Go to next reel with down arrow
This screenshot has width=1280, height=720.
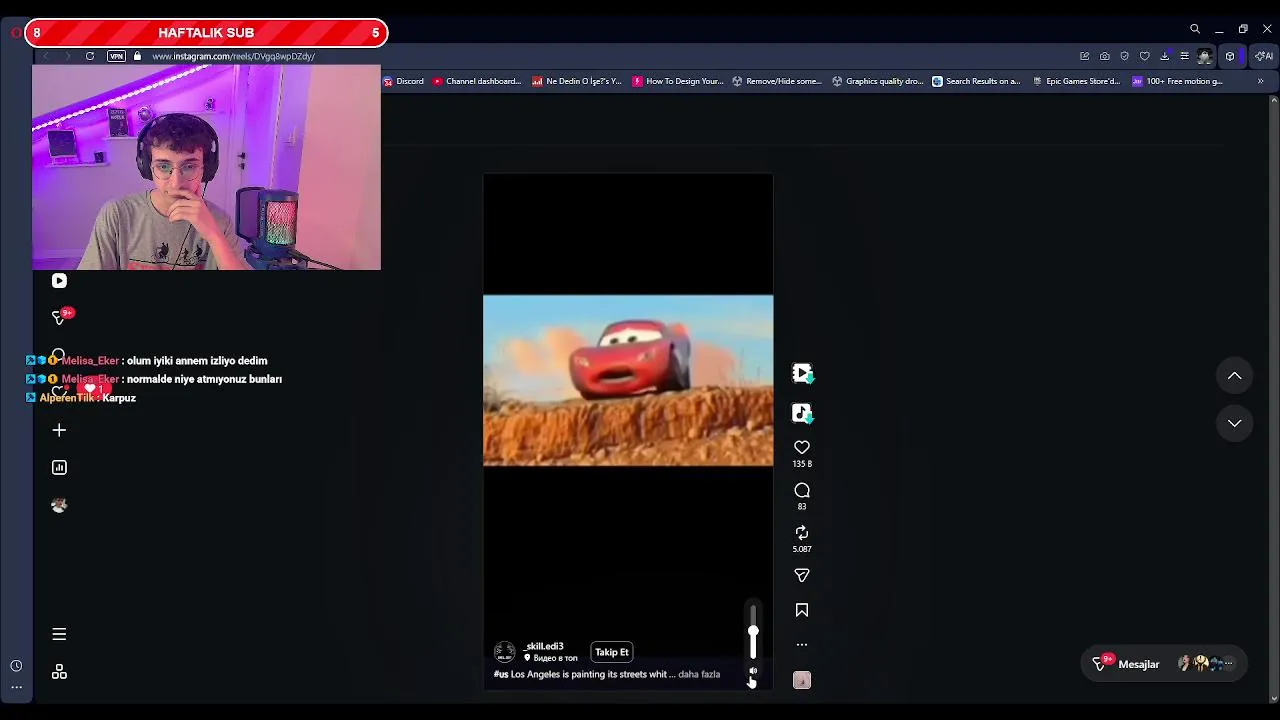point(1235,423)
